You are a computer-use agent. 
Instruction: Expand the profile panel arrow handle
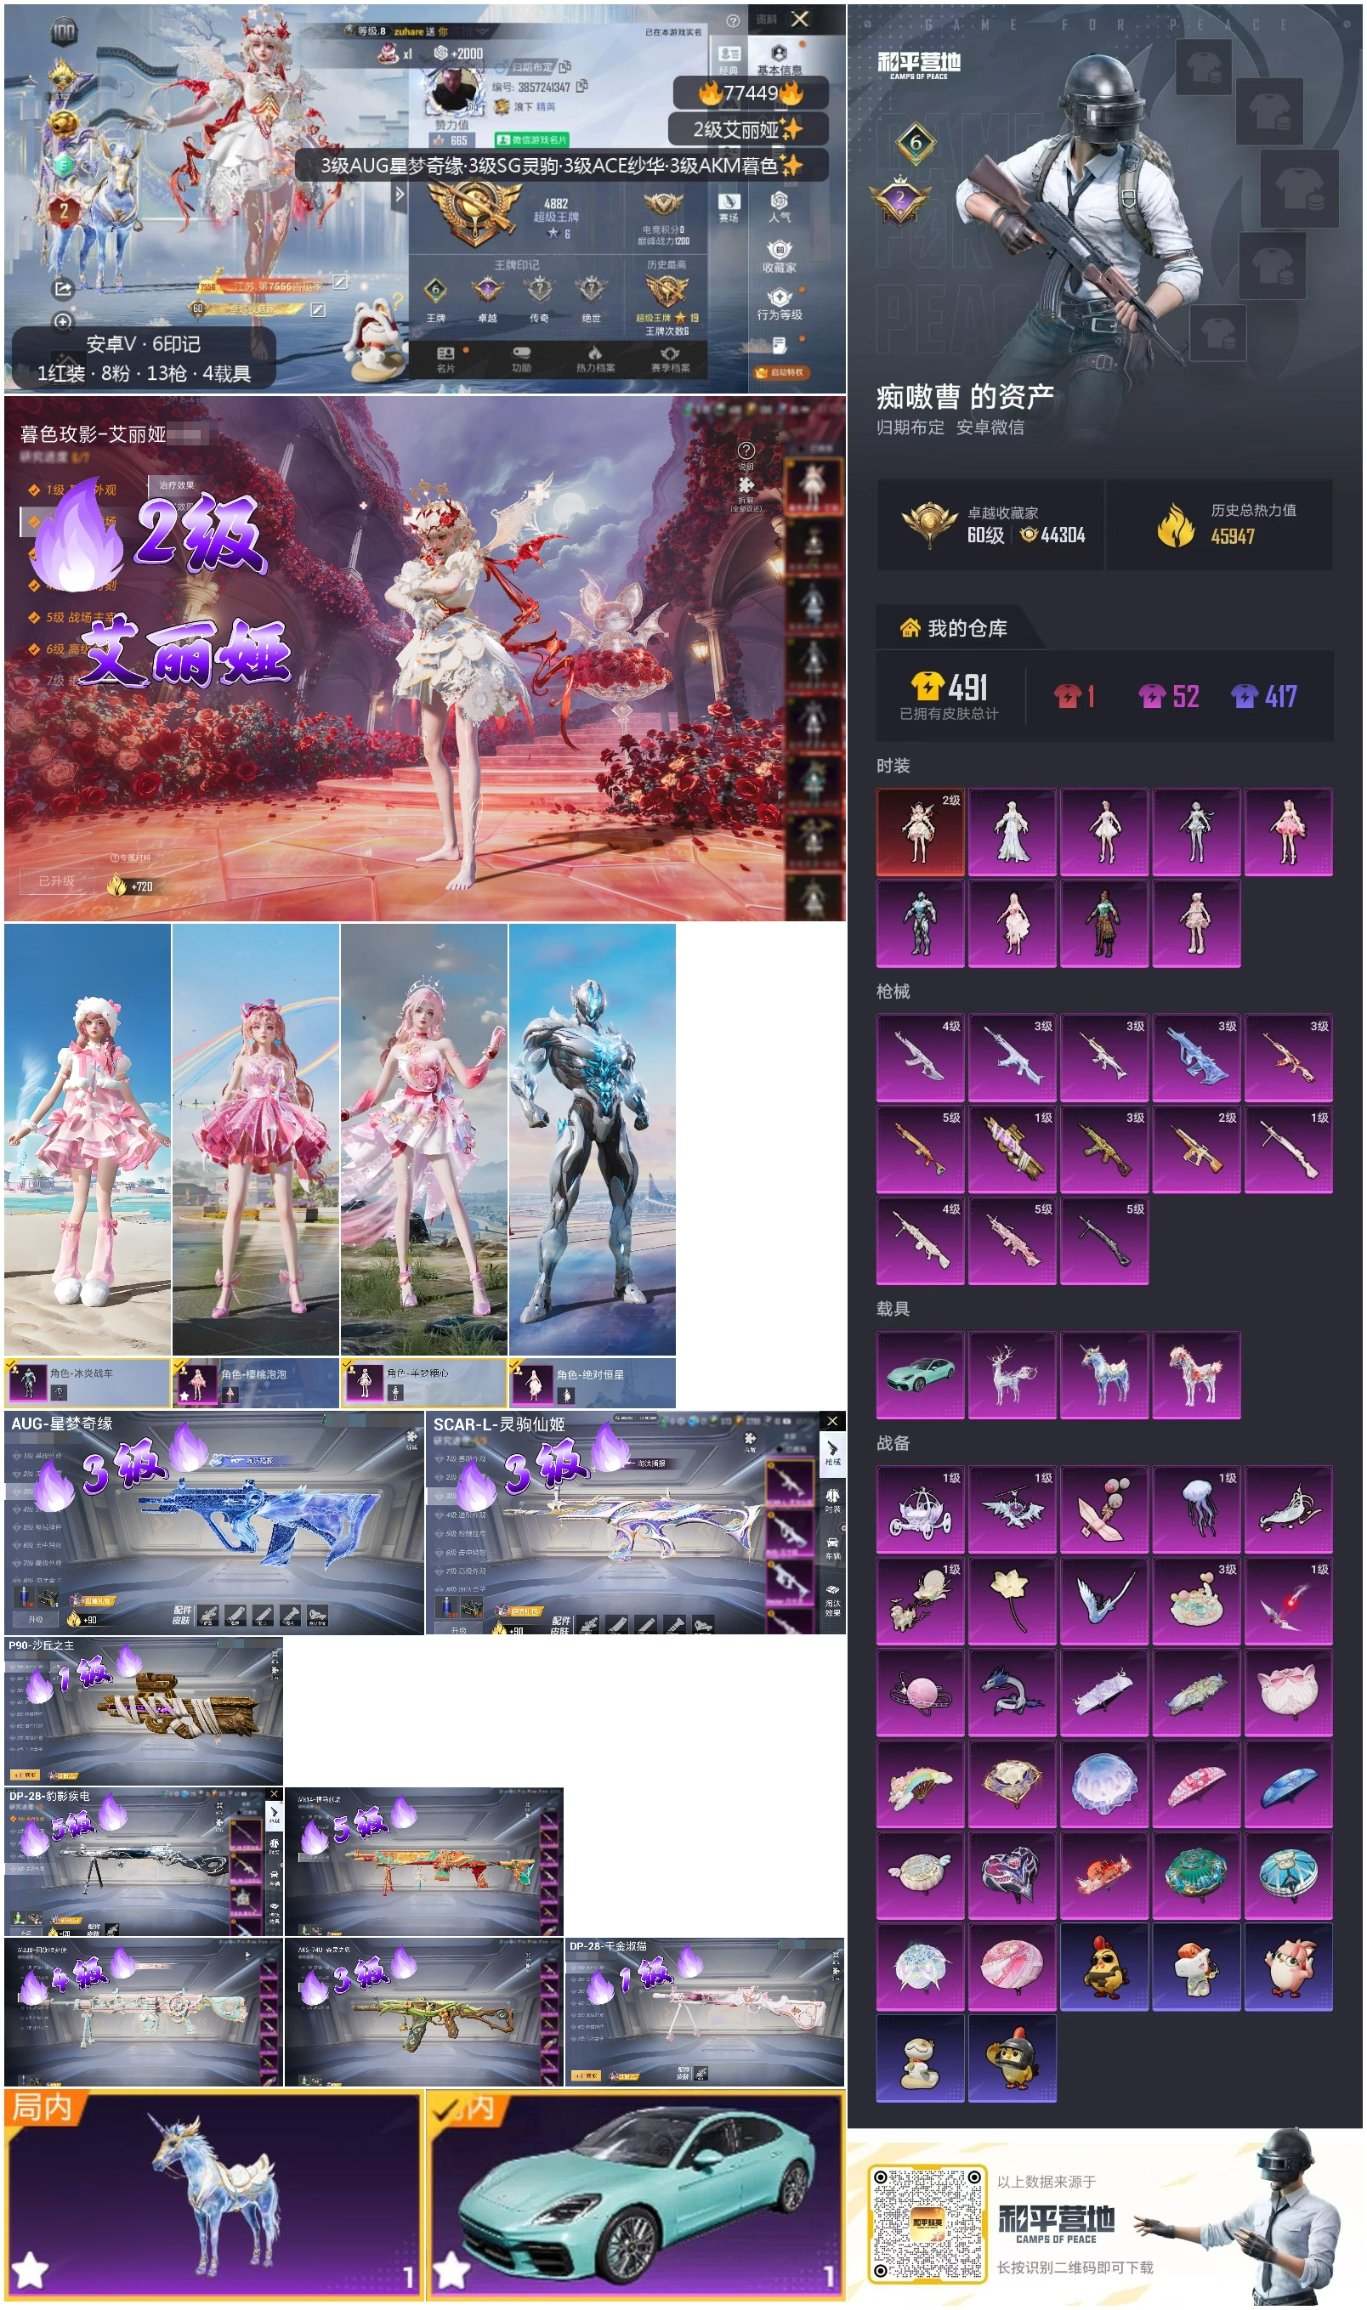pos(399,194)
